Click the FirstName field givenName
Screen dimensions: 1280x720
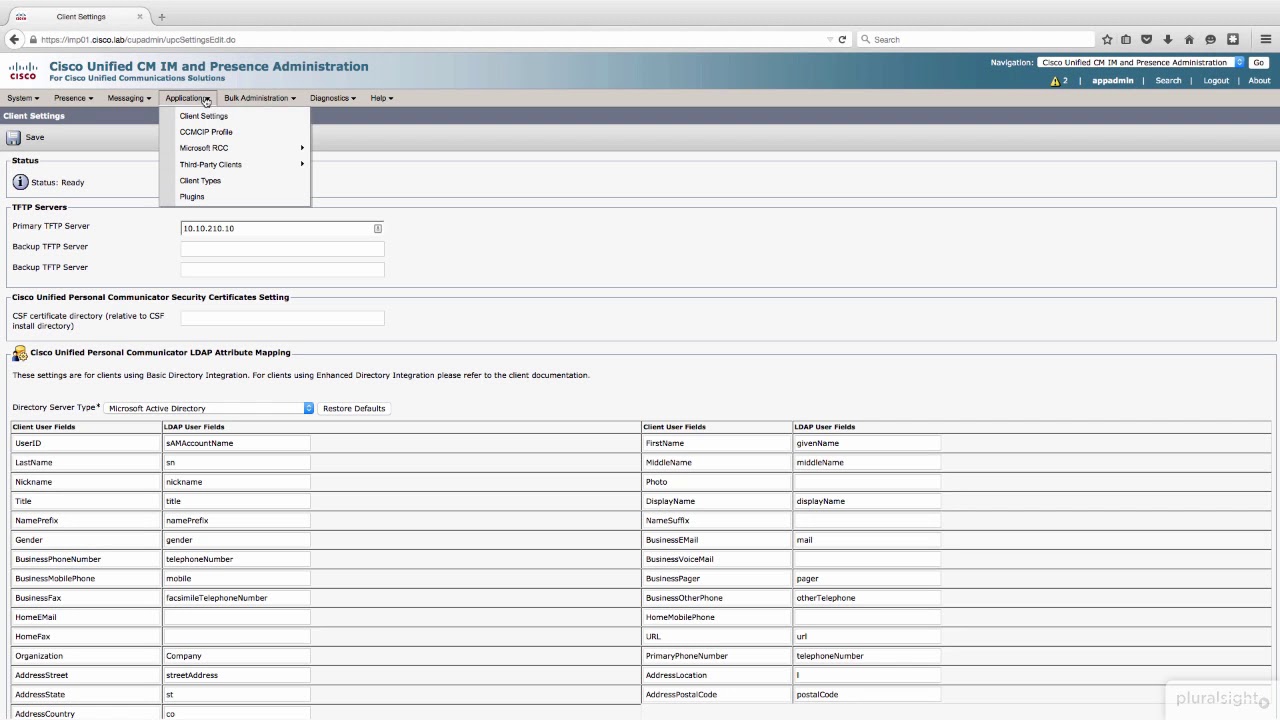tap(867, 443)
